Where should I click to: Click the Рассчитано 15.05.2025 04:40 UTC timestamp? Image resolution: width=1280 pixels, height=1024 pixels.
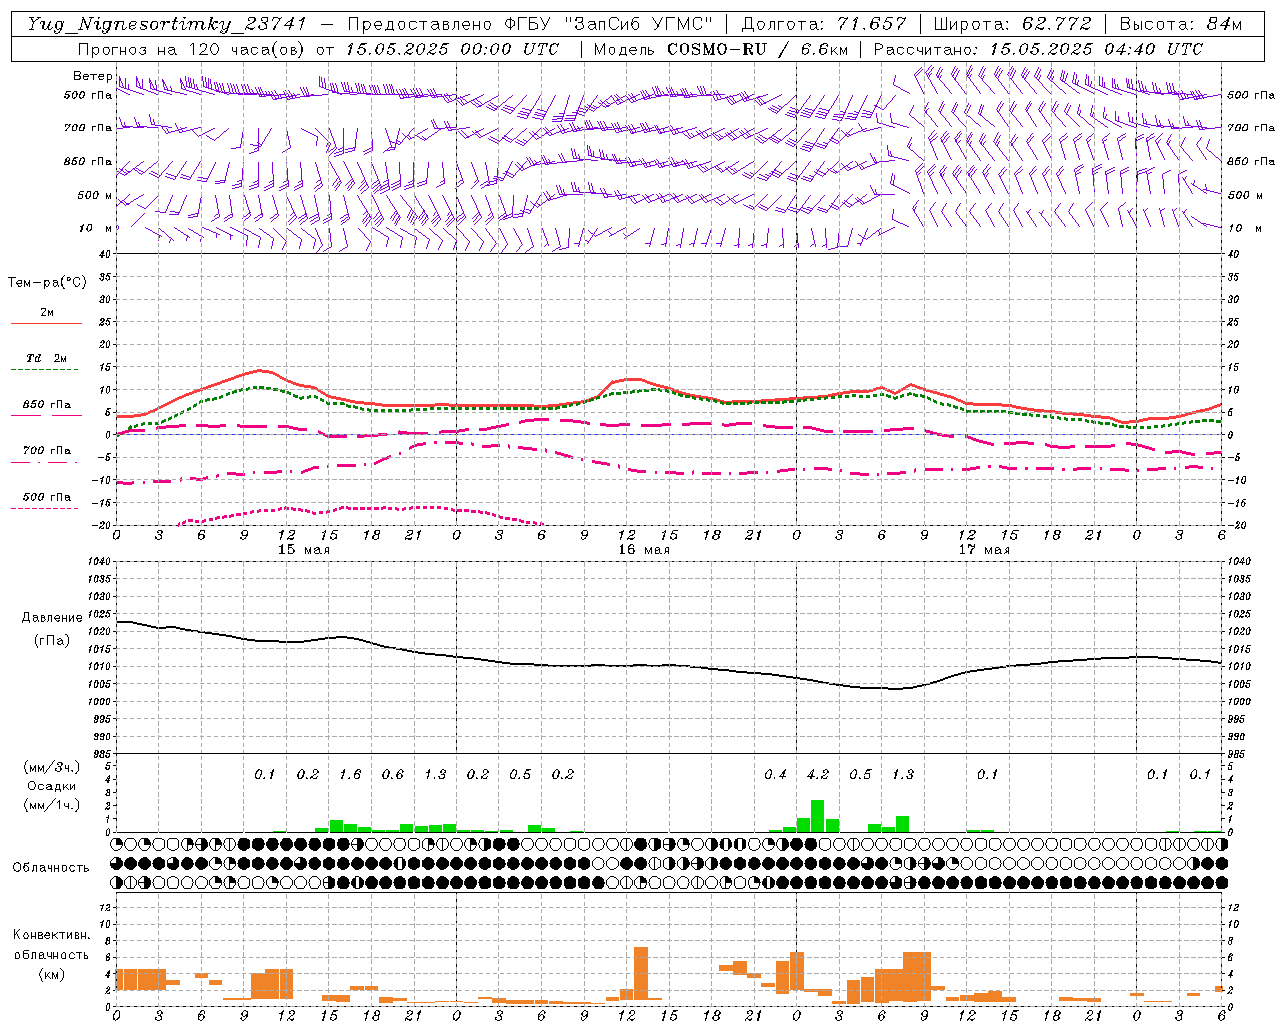point(1038,49)
